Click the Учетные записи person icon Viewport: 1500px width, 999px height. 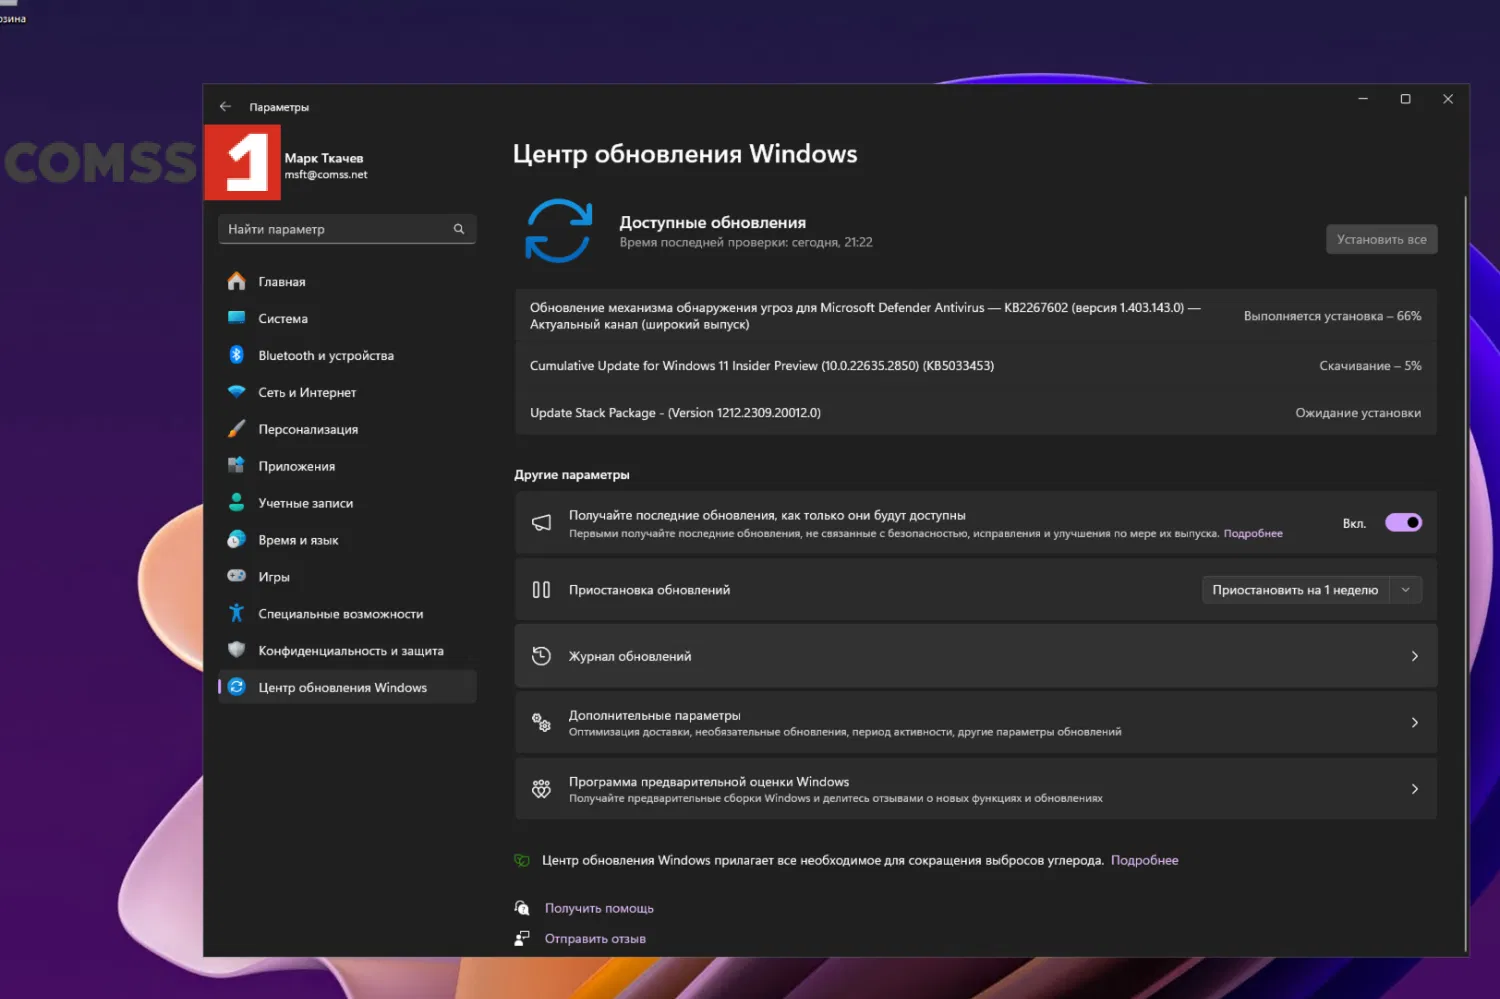point(236,502)
